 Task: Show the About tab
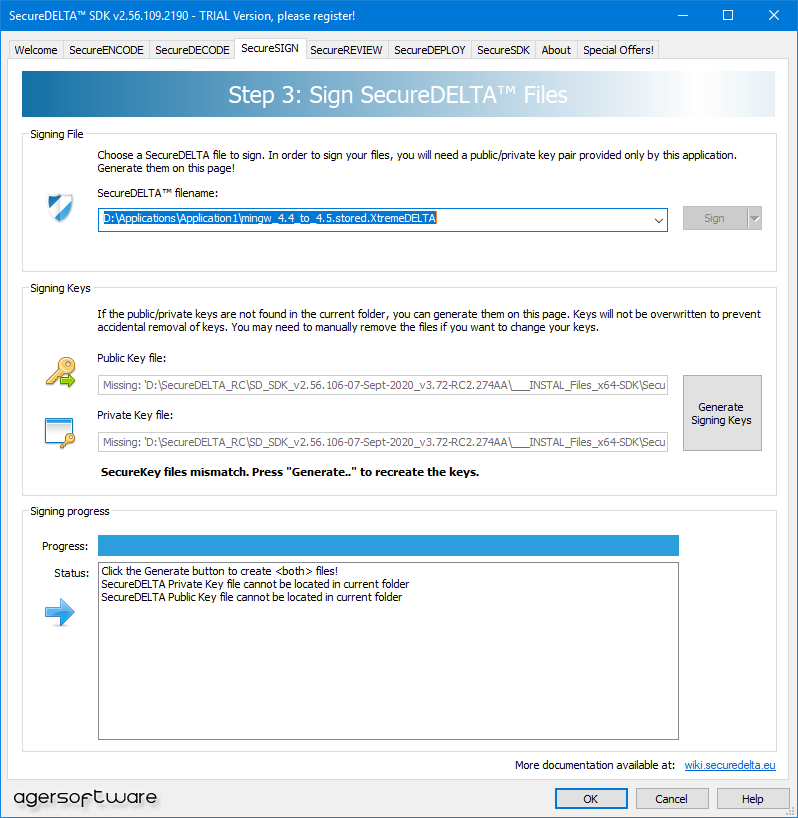pos(556,50)
